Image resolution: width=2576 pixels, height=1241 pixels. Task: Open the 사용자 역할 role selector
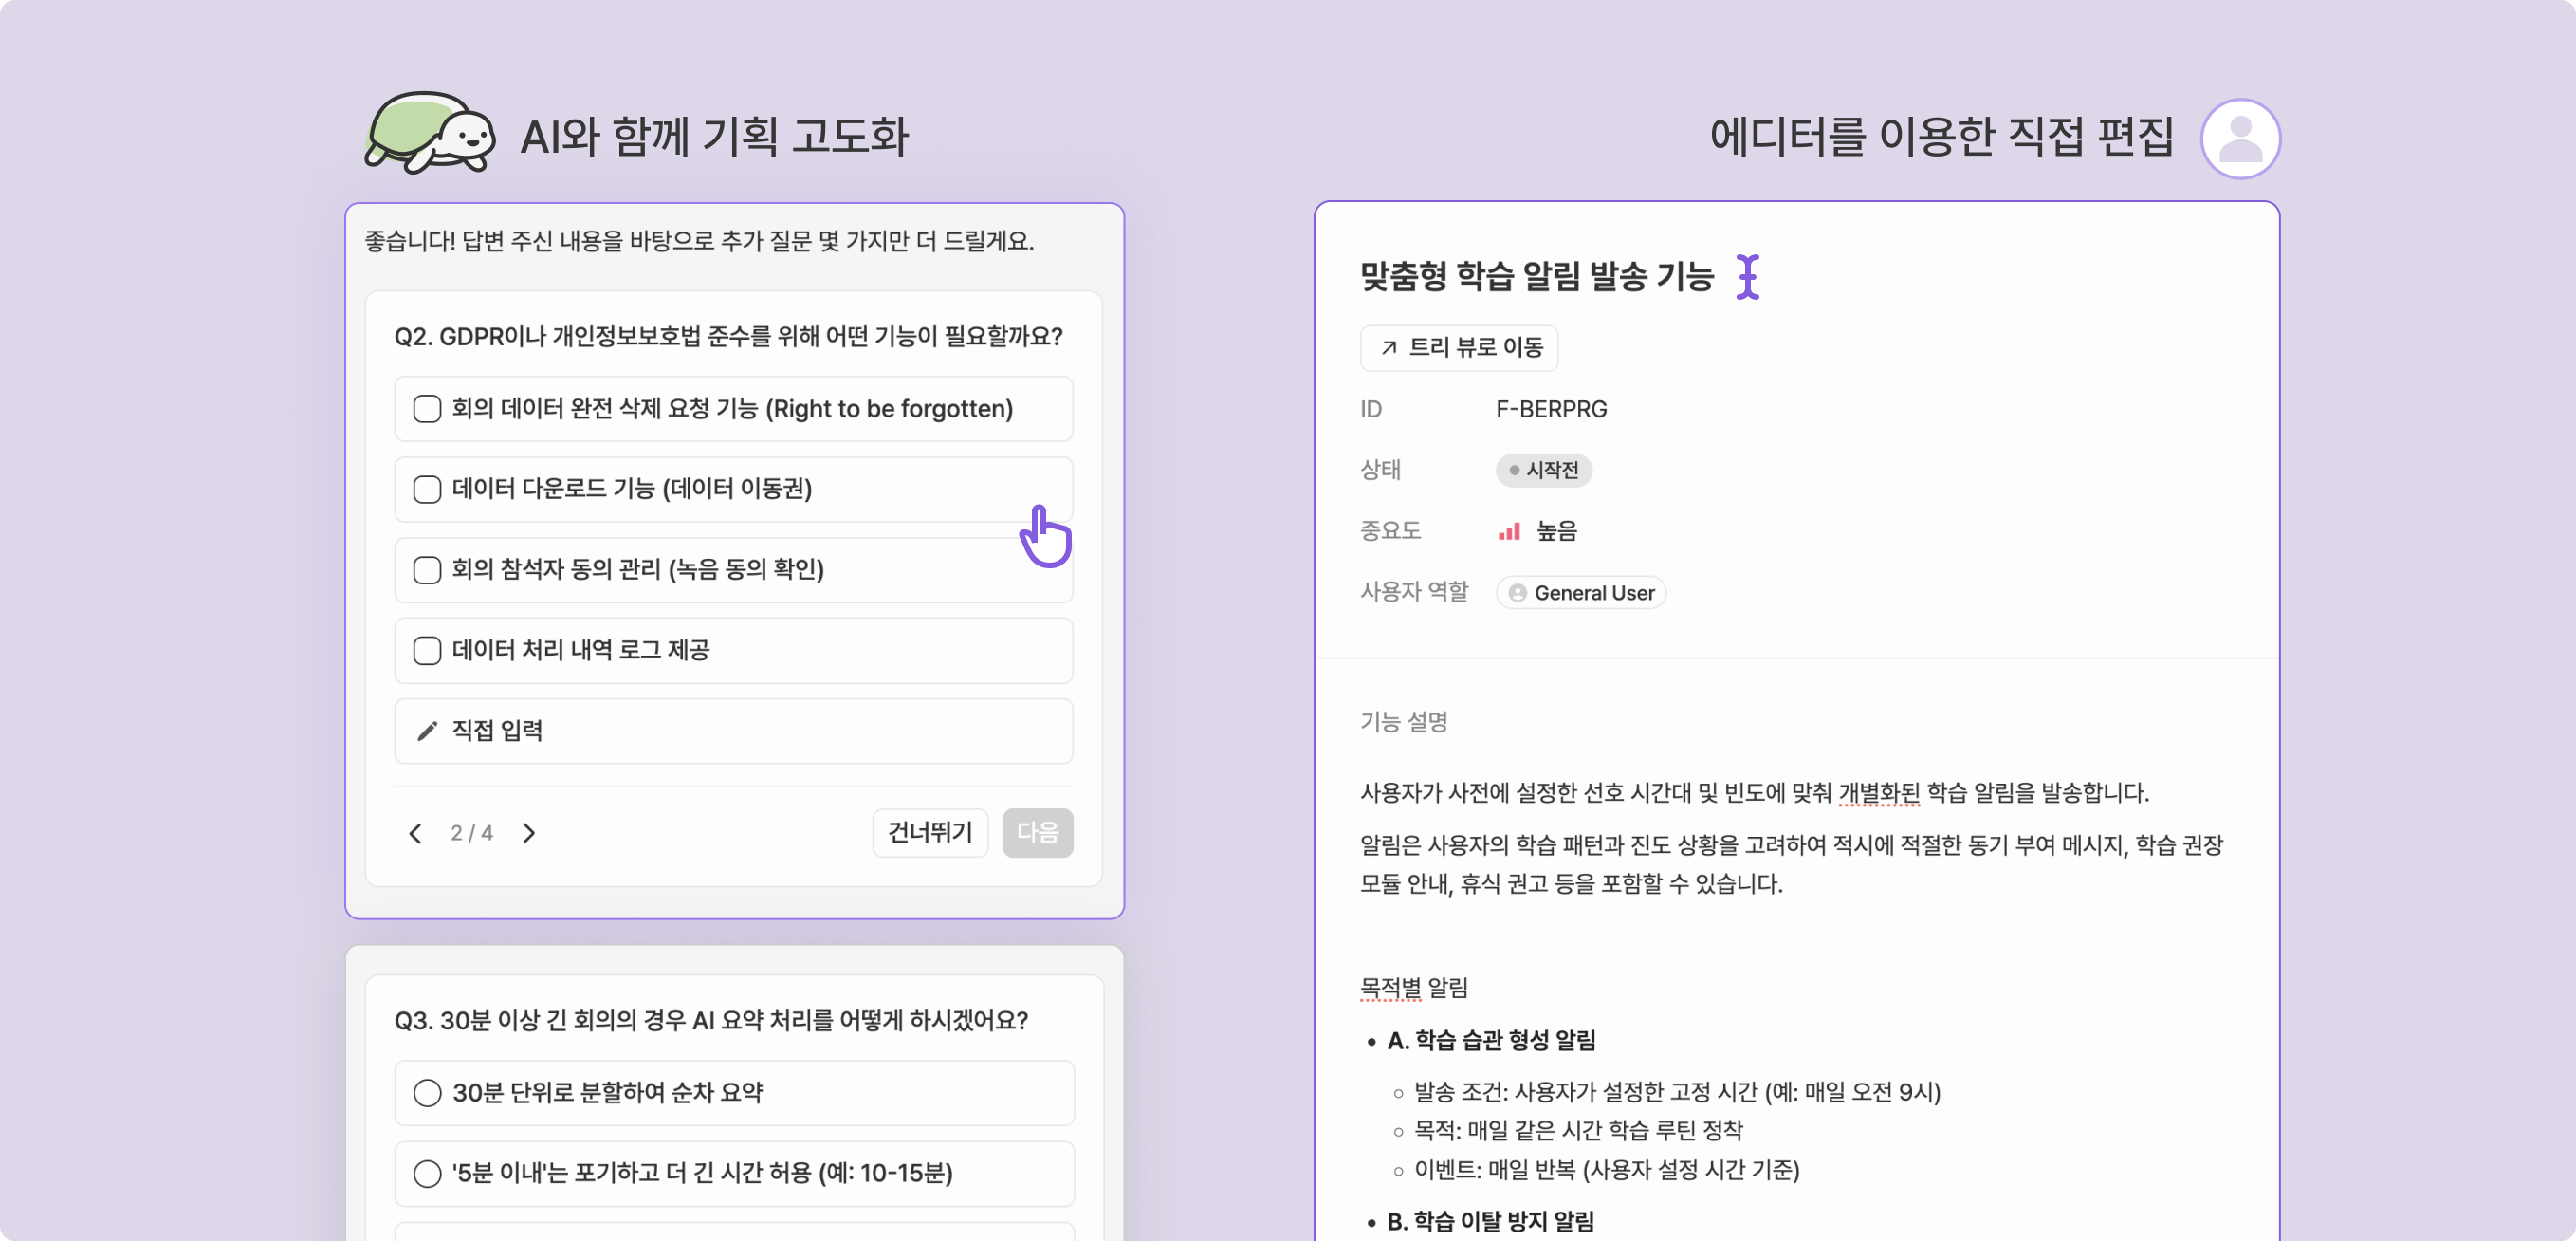1580,592
